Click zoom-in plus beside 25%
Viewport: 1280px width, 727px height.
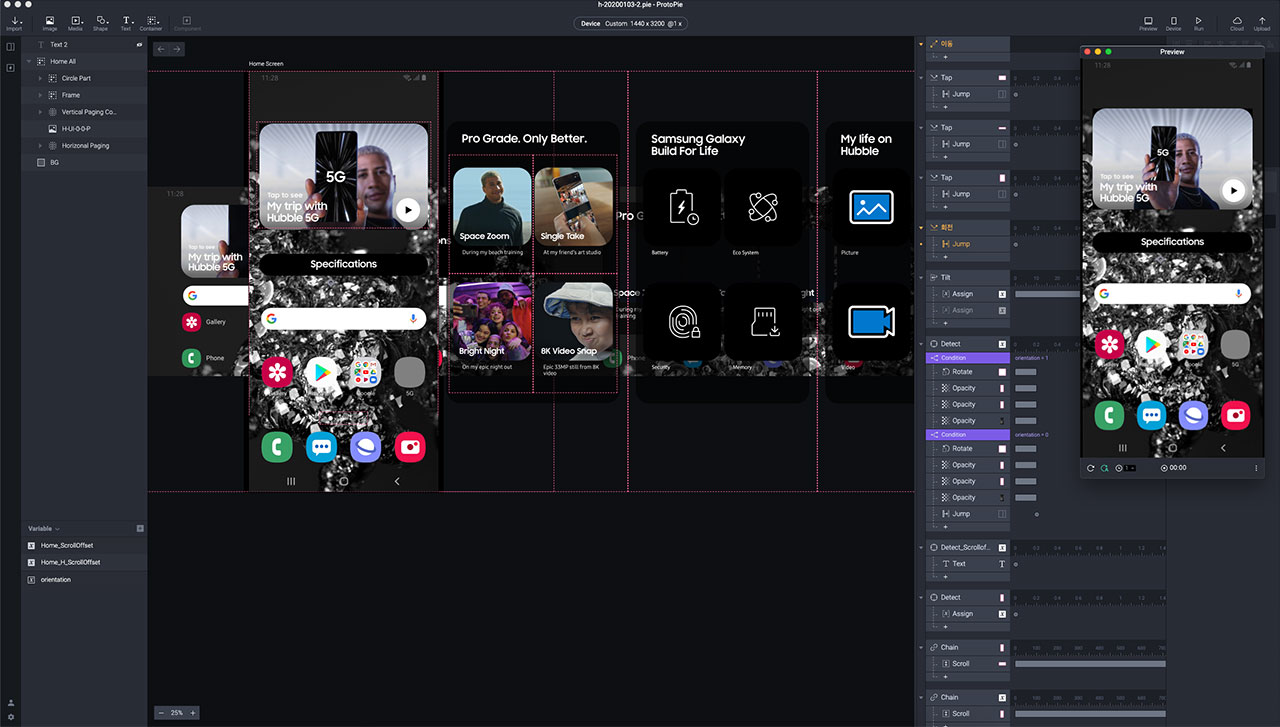pyautogui.click(x=193, y=713)
